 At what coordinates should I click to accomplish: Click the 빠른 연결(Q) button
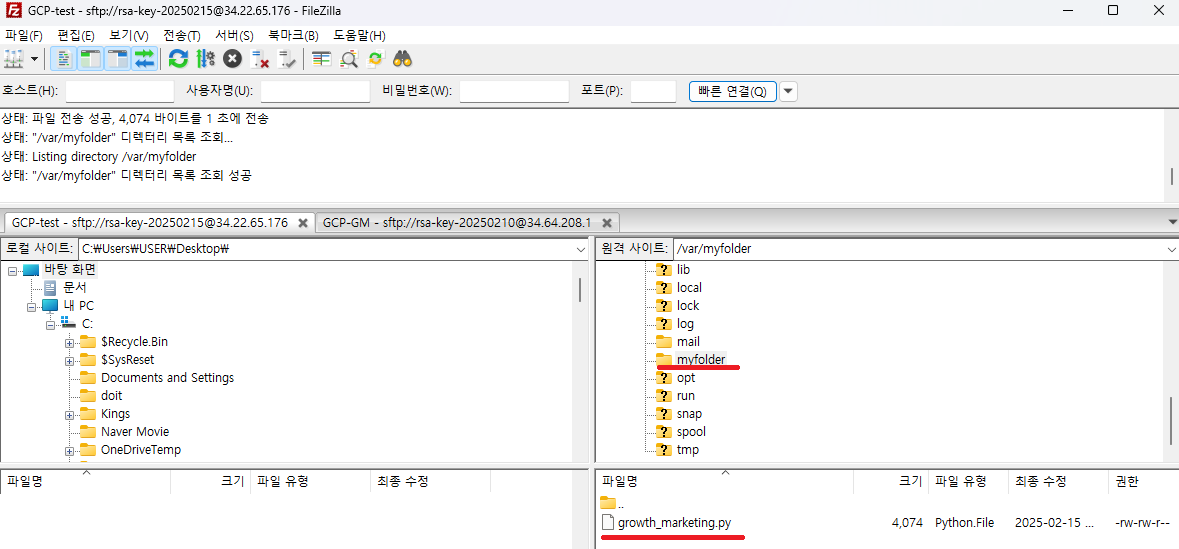(732, 92)
